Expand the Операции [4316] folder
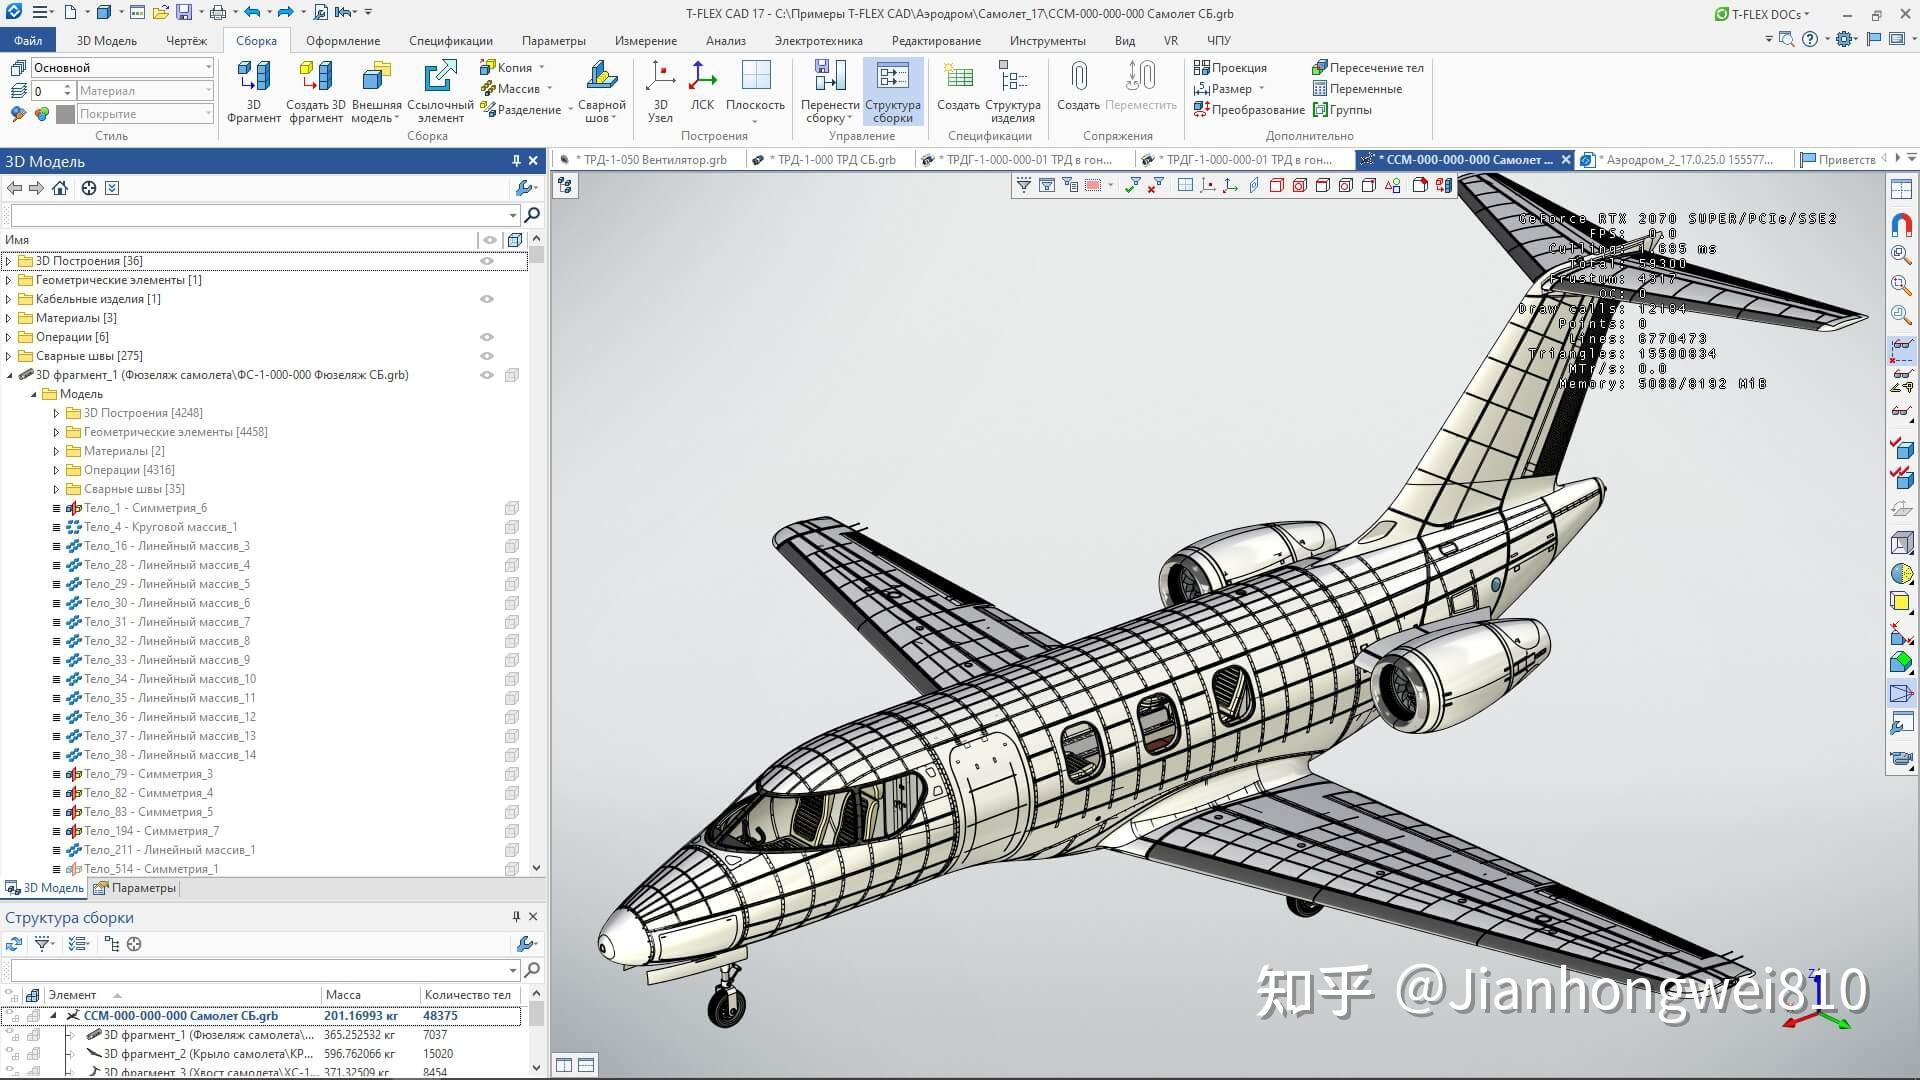The image size is (1920, 1080). point(57,470)
